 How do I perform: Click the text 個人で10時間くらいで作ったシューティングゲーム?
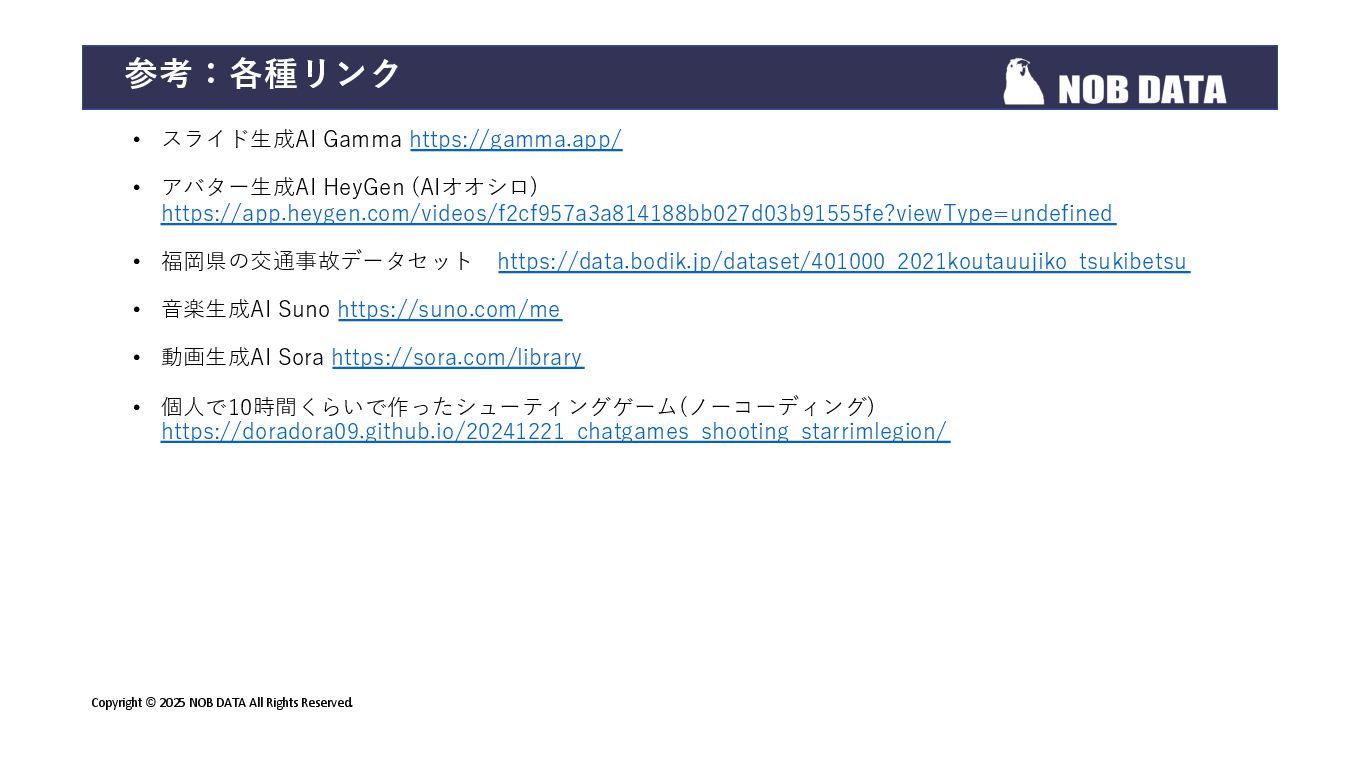coord(418,406)
